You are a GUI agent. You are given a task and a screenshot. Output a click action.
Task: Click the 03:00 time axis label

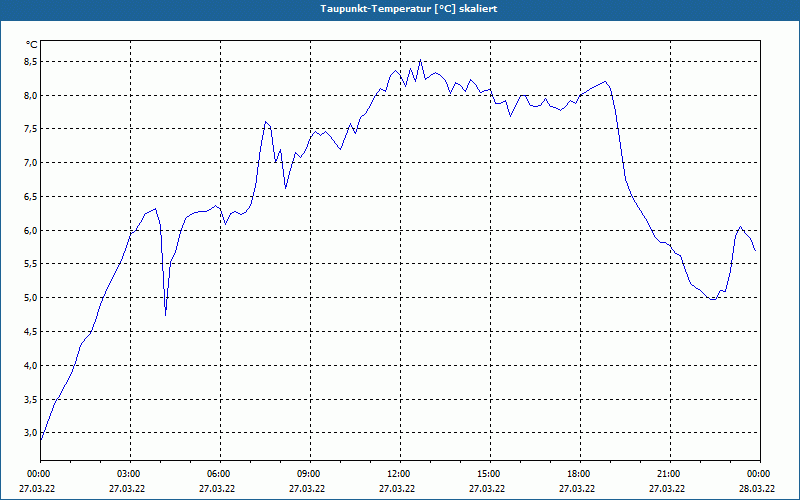[x=131, y=474]
